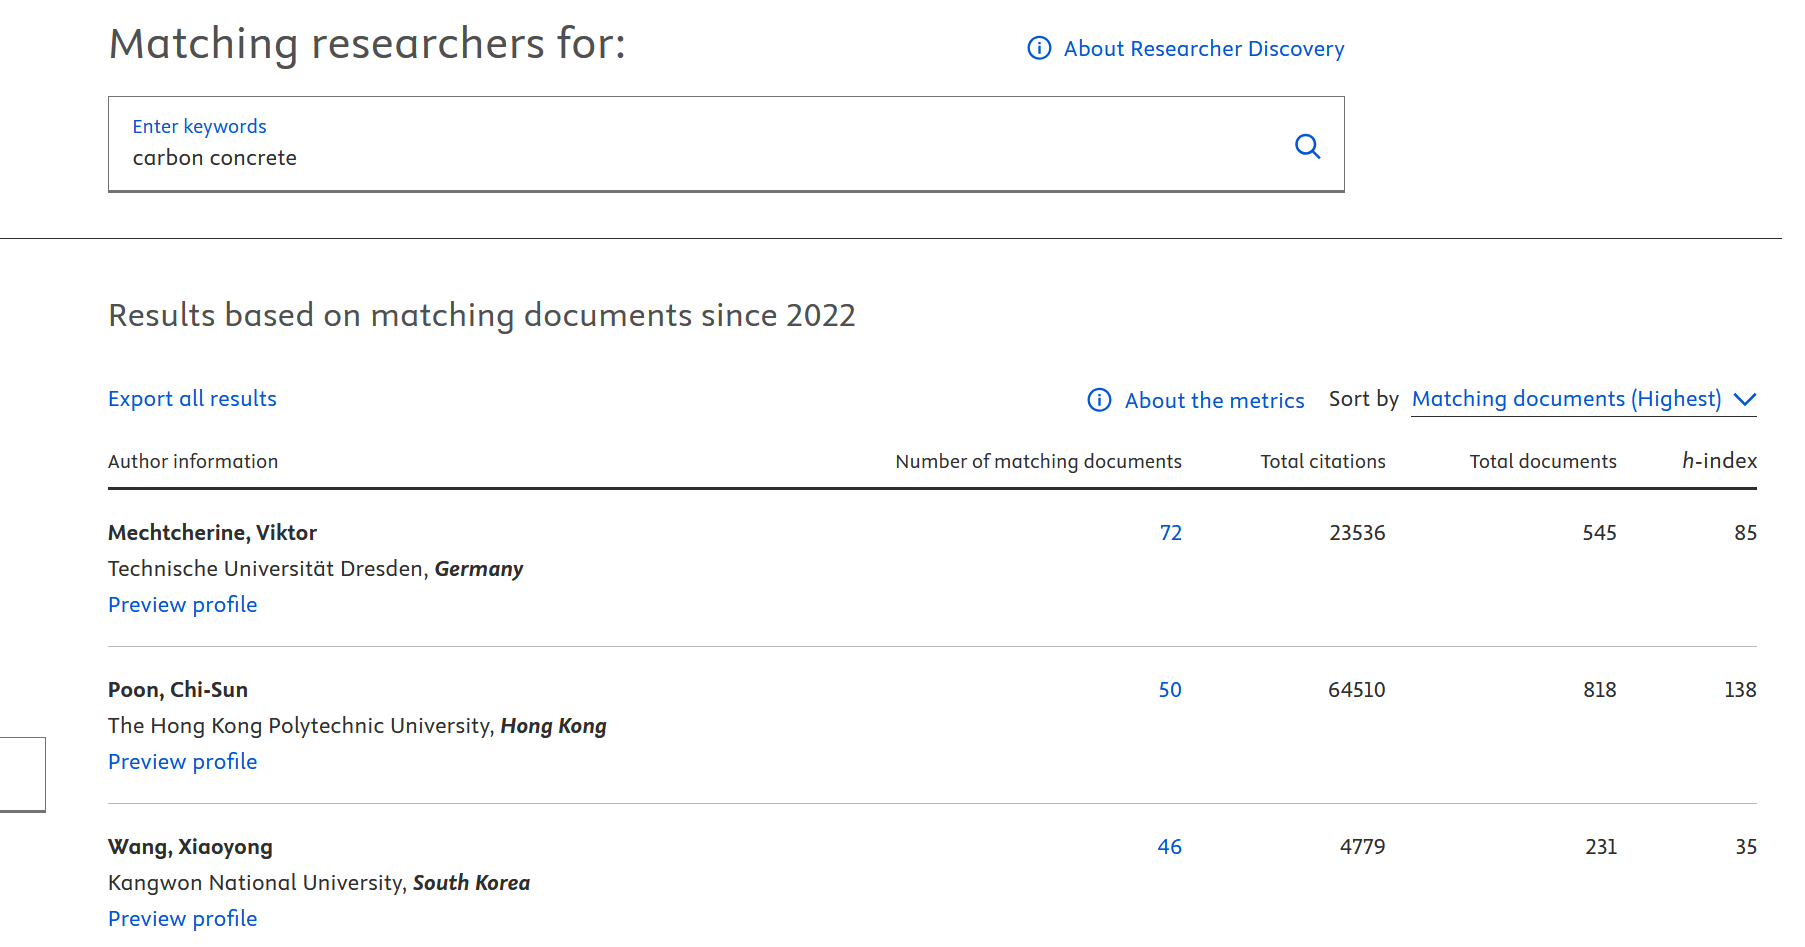This screenshot has height=947, width=1805.
Task: Open the About Researcher Discovery link
Action: coord(1203,48)
